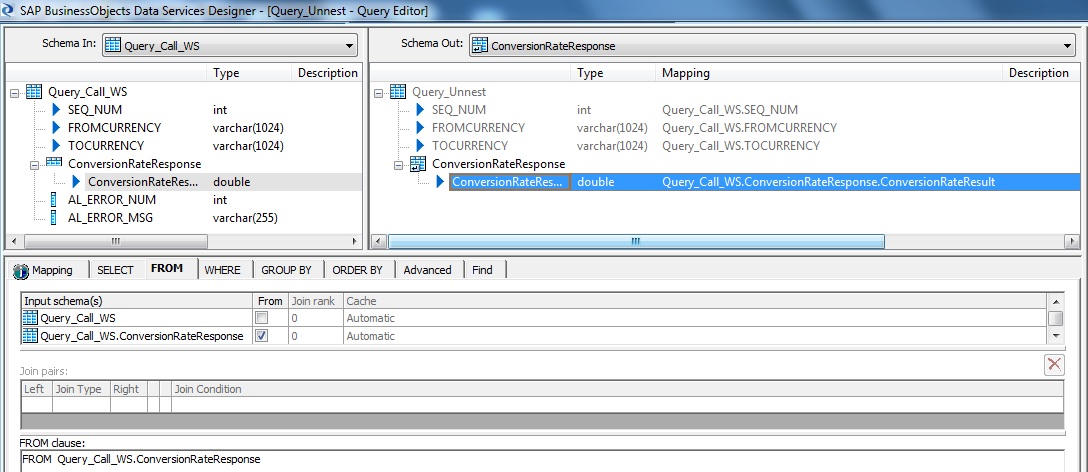Select FROMCURRENCY in the Schema Out tree
The height and width of the screenshot is (472, 1088).
point(478,128)
